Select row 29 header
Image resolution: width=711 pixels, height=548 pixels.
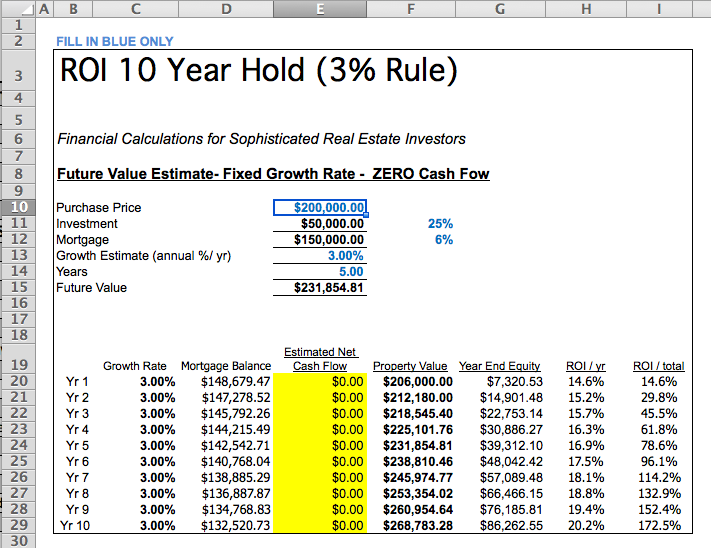[x=18, y=525]
